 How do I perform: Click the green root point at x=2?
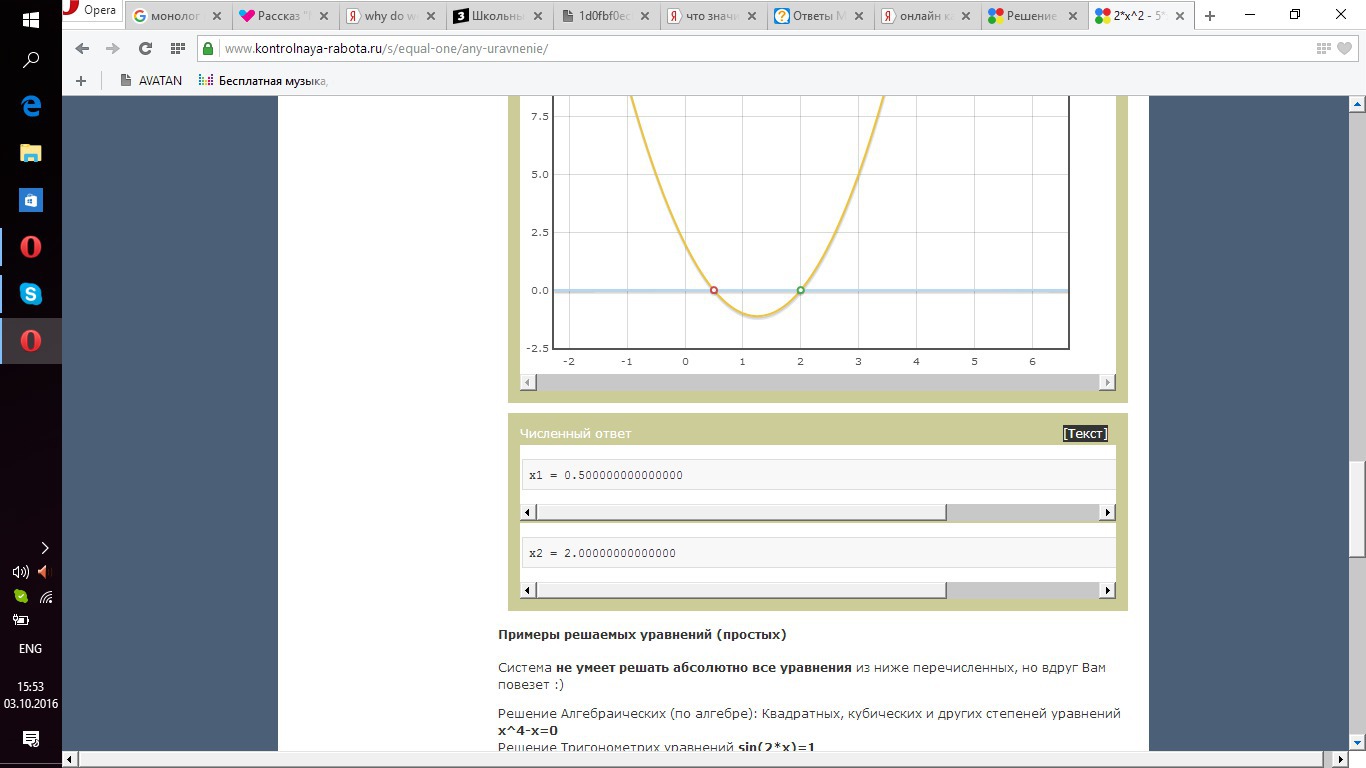pos(801,291)
